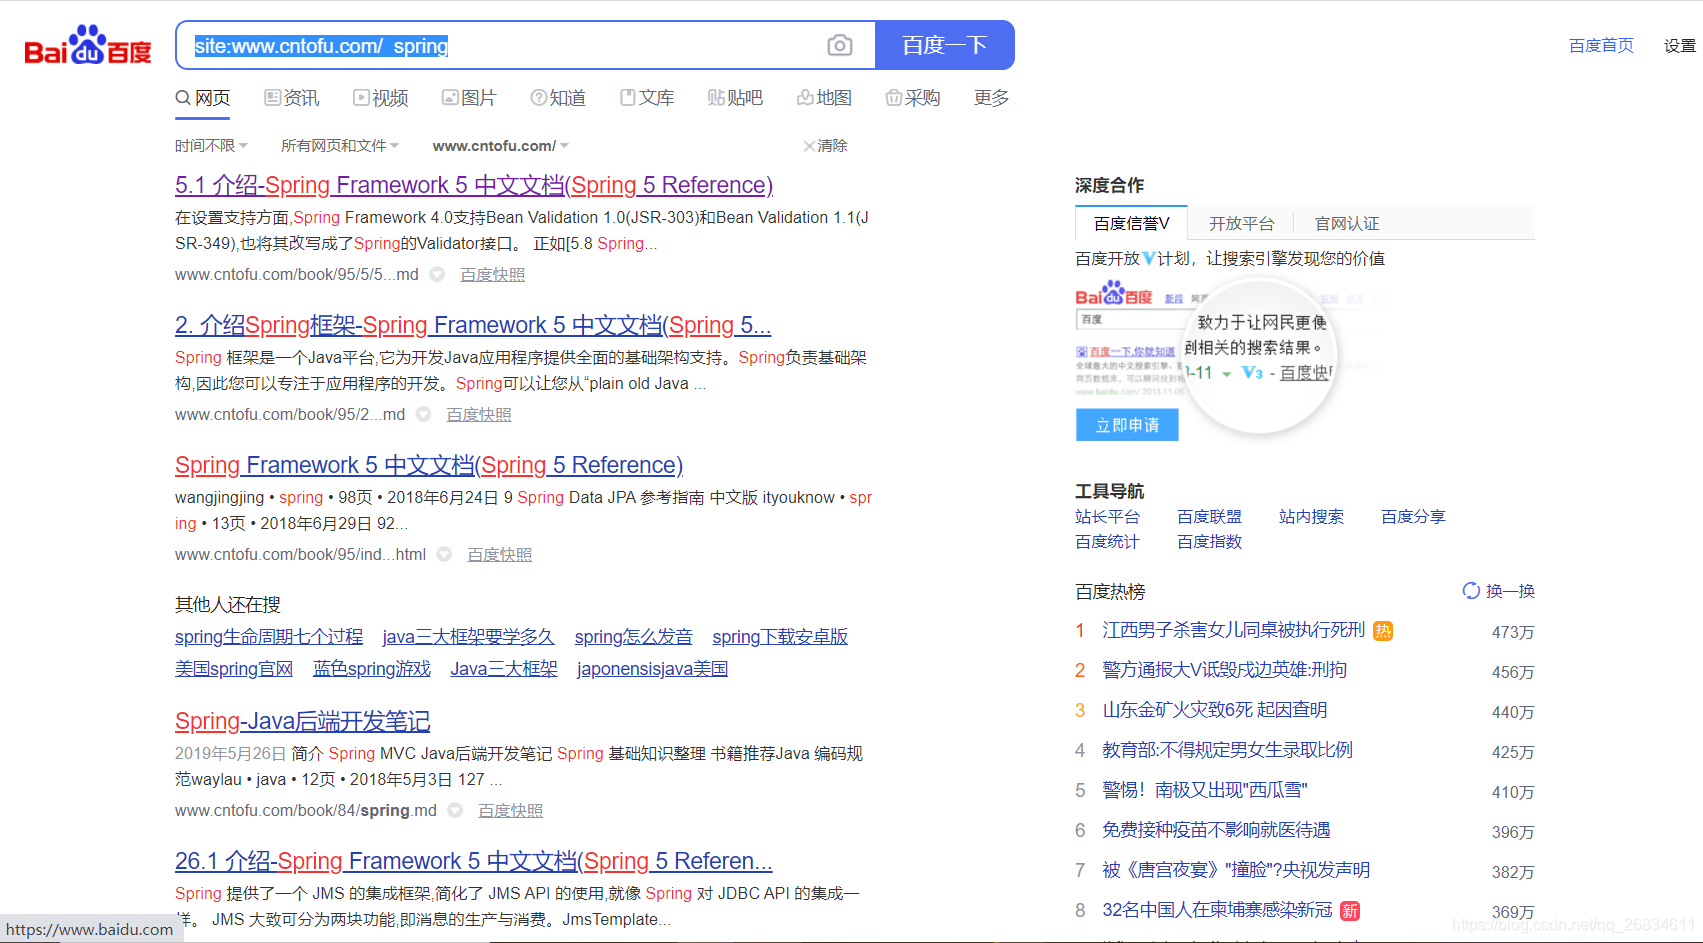Open the 采购 tab

pyautogui.click(x=913, y=98)
